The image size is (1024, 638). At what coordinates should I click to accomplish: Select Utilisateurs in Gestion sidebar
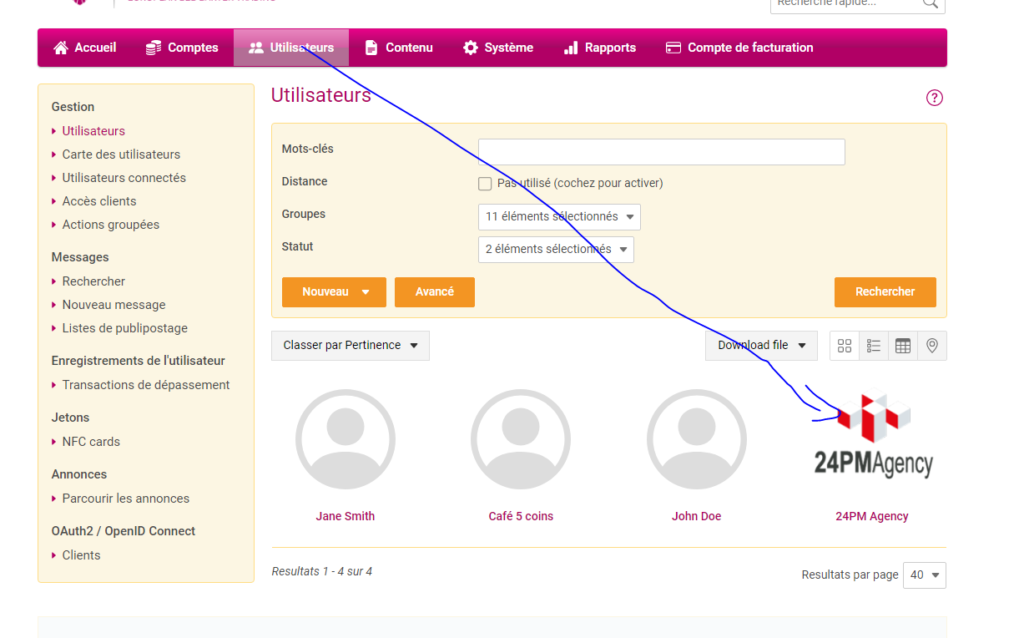tap(93, 131)
